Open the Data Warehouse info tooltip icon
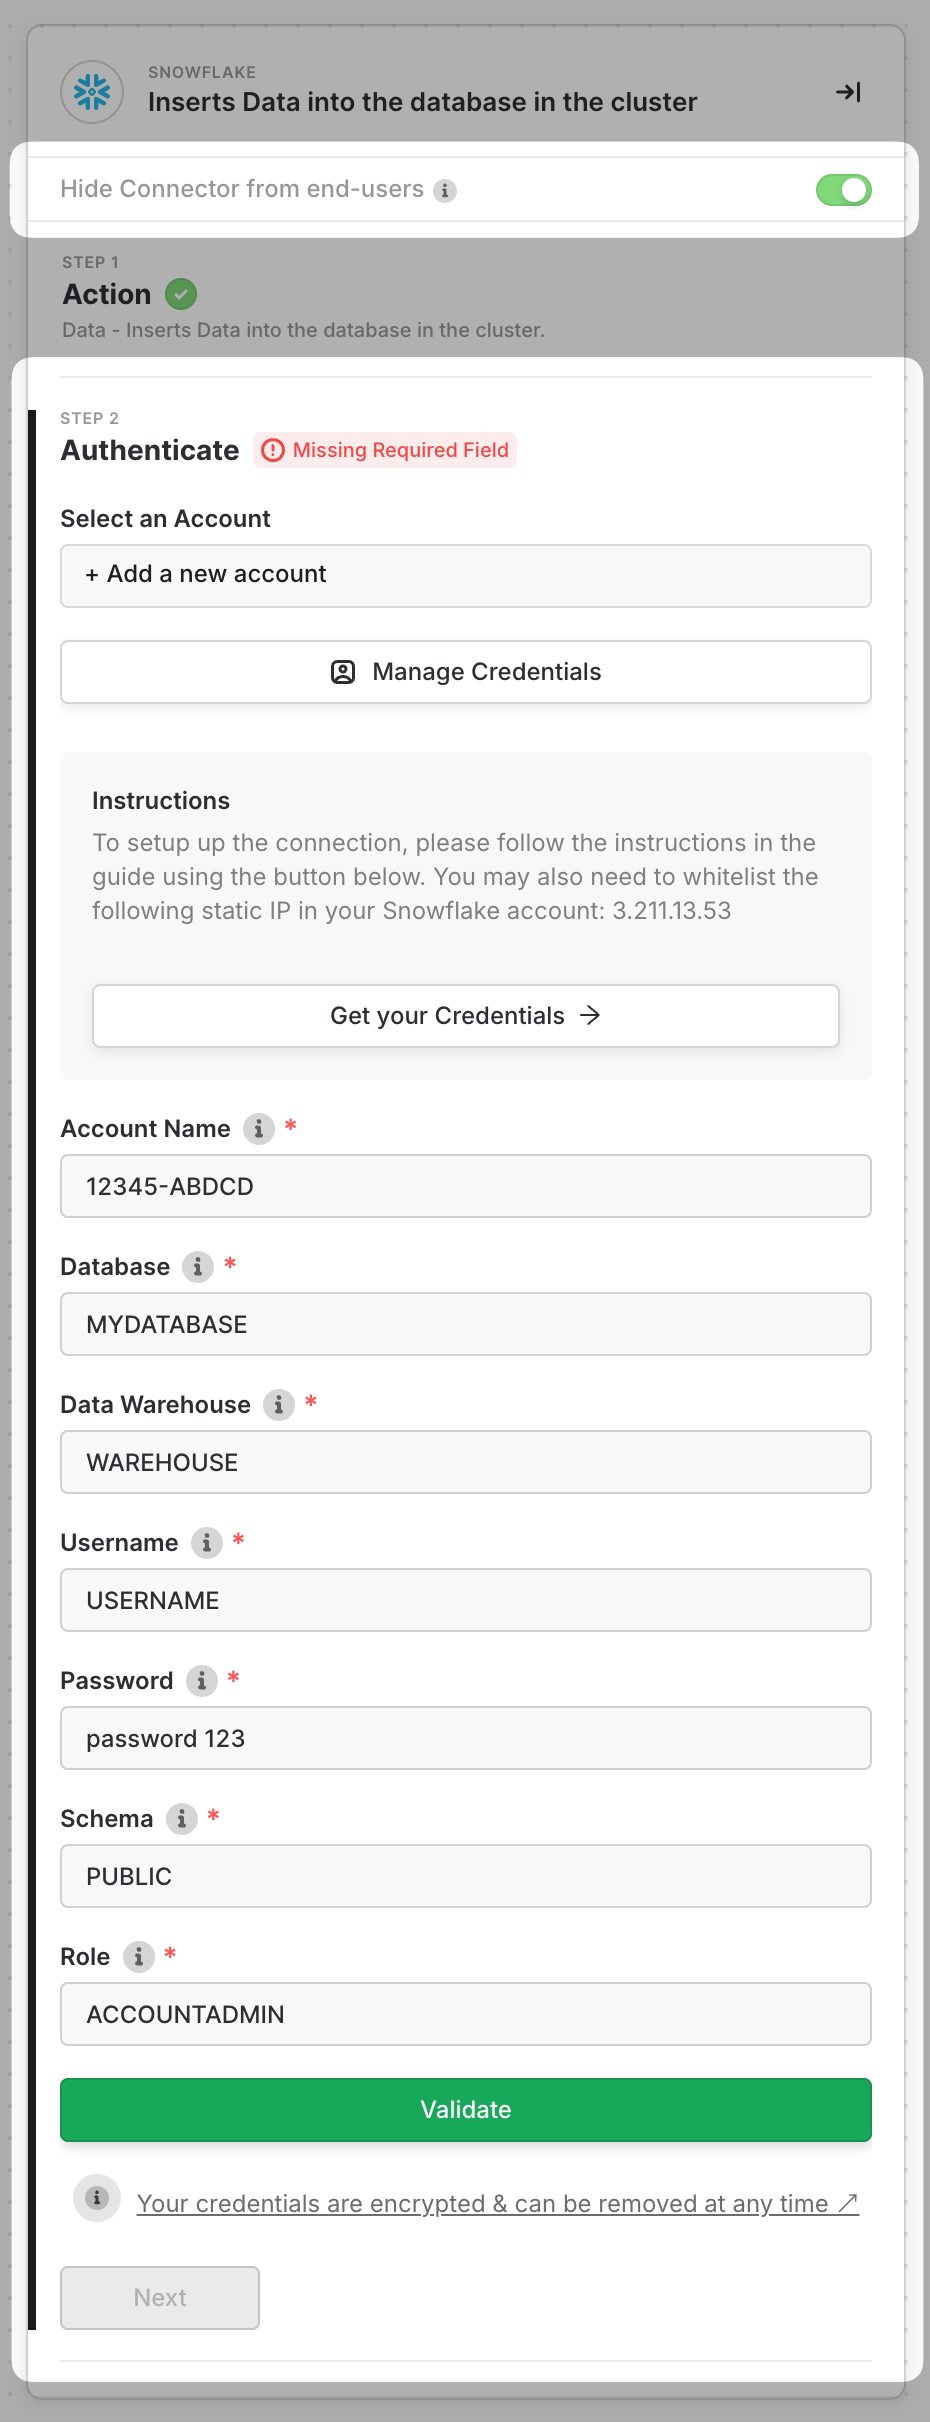Image resolution: width=930 pixels, height=2422 pixels. (x=279, y=1405)
